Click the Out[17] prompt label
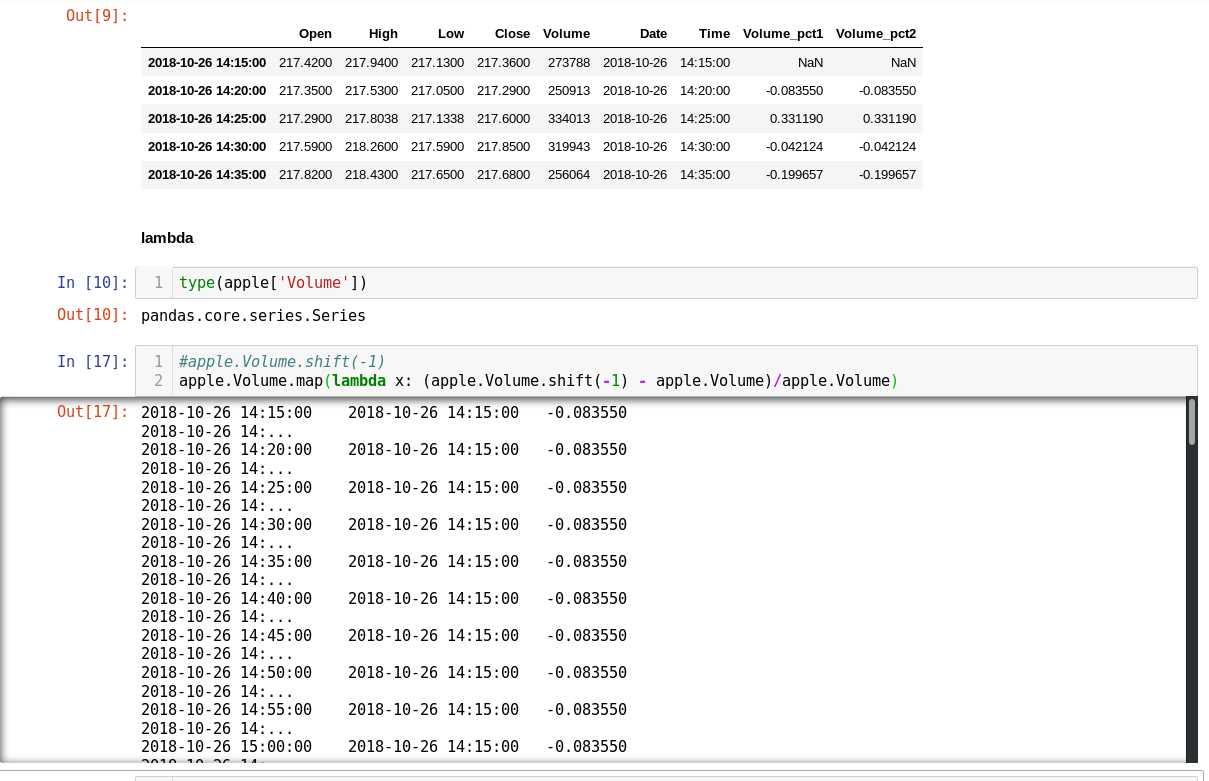The height and width of the screenshot is (781, 1209). coord(93,411)
